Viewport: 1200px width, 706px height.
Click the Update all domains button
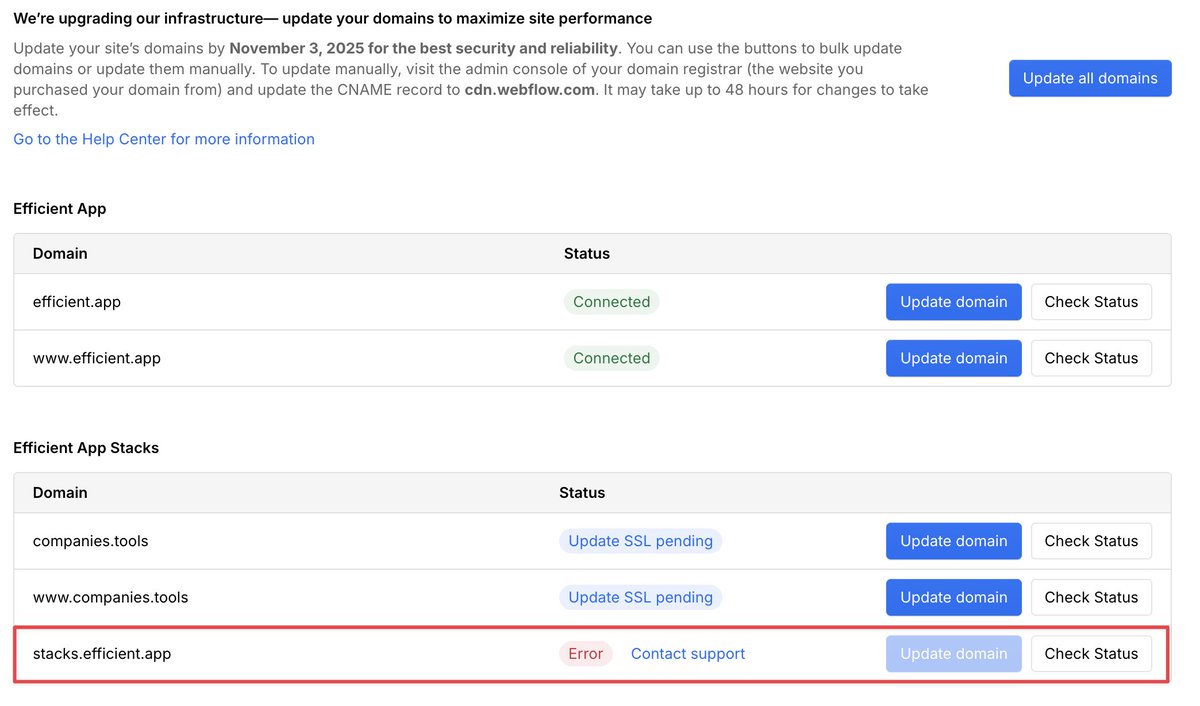point(1090,78)
